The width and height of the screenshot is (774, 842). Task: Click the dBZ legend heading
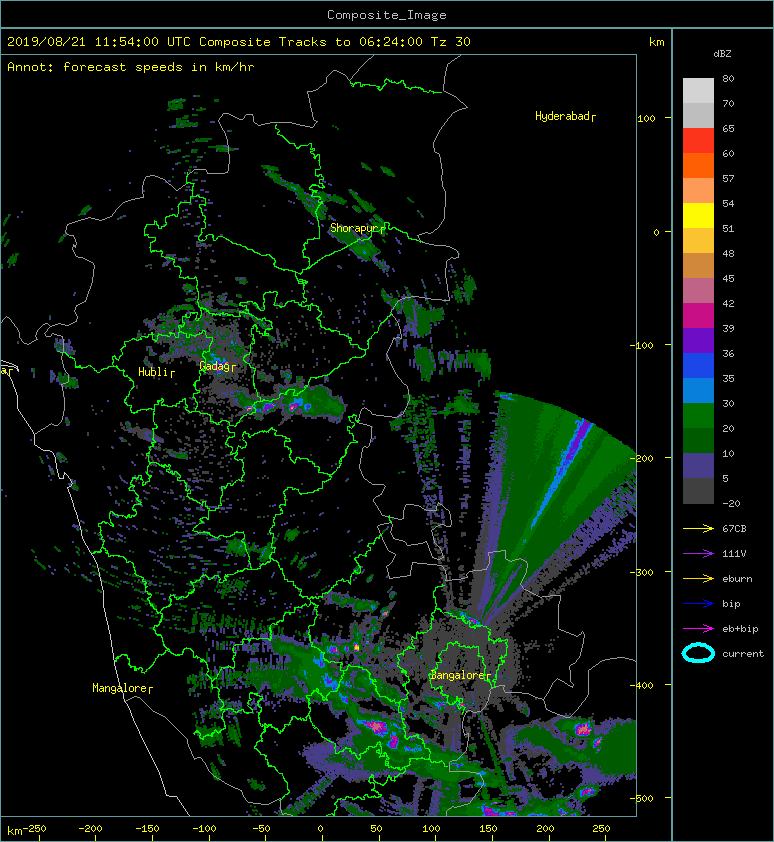(722, 54)
